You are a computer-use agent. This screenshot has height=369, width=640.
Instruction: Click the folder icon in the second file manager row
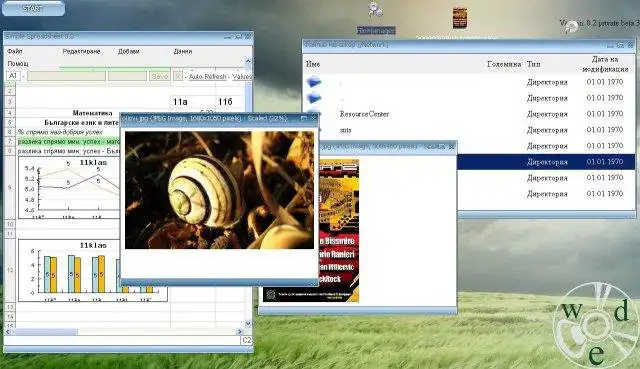point(313,98)
